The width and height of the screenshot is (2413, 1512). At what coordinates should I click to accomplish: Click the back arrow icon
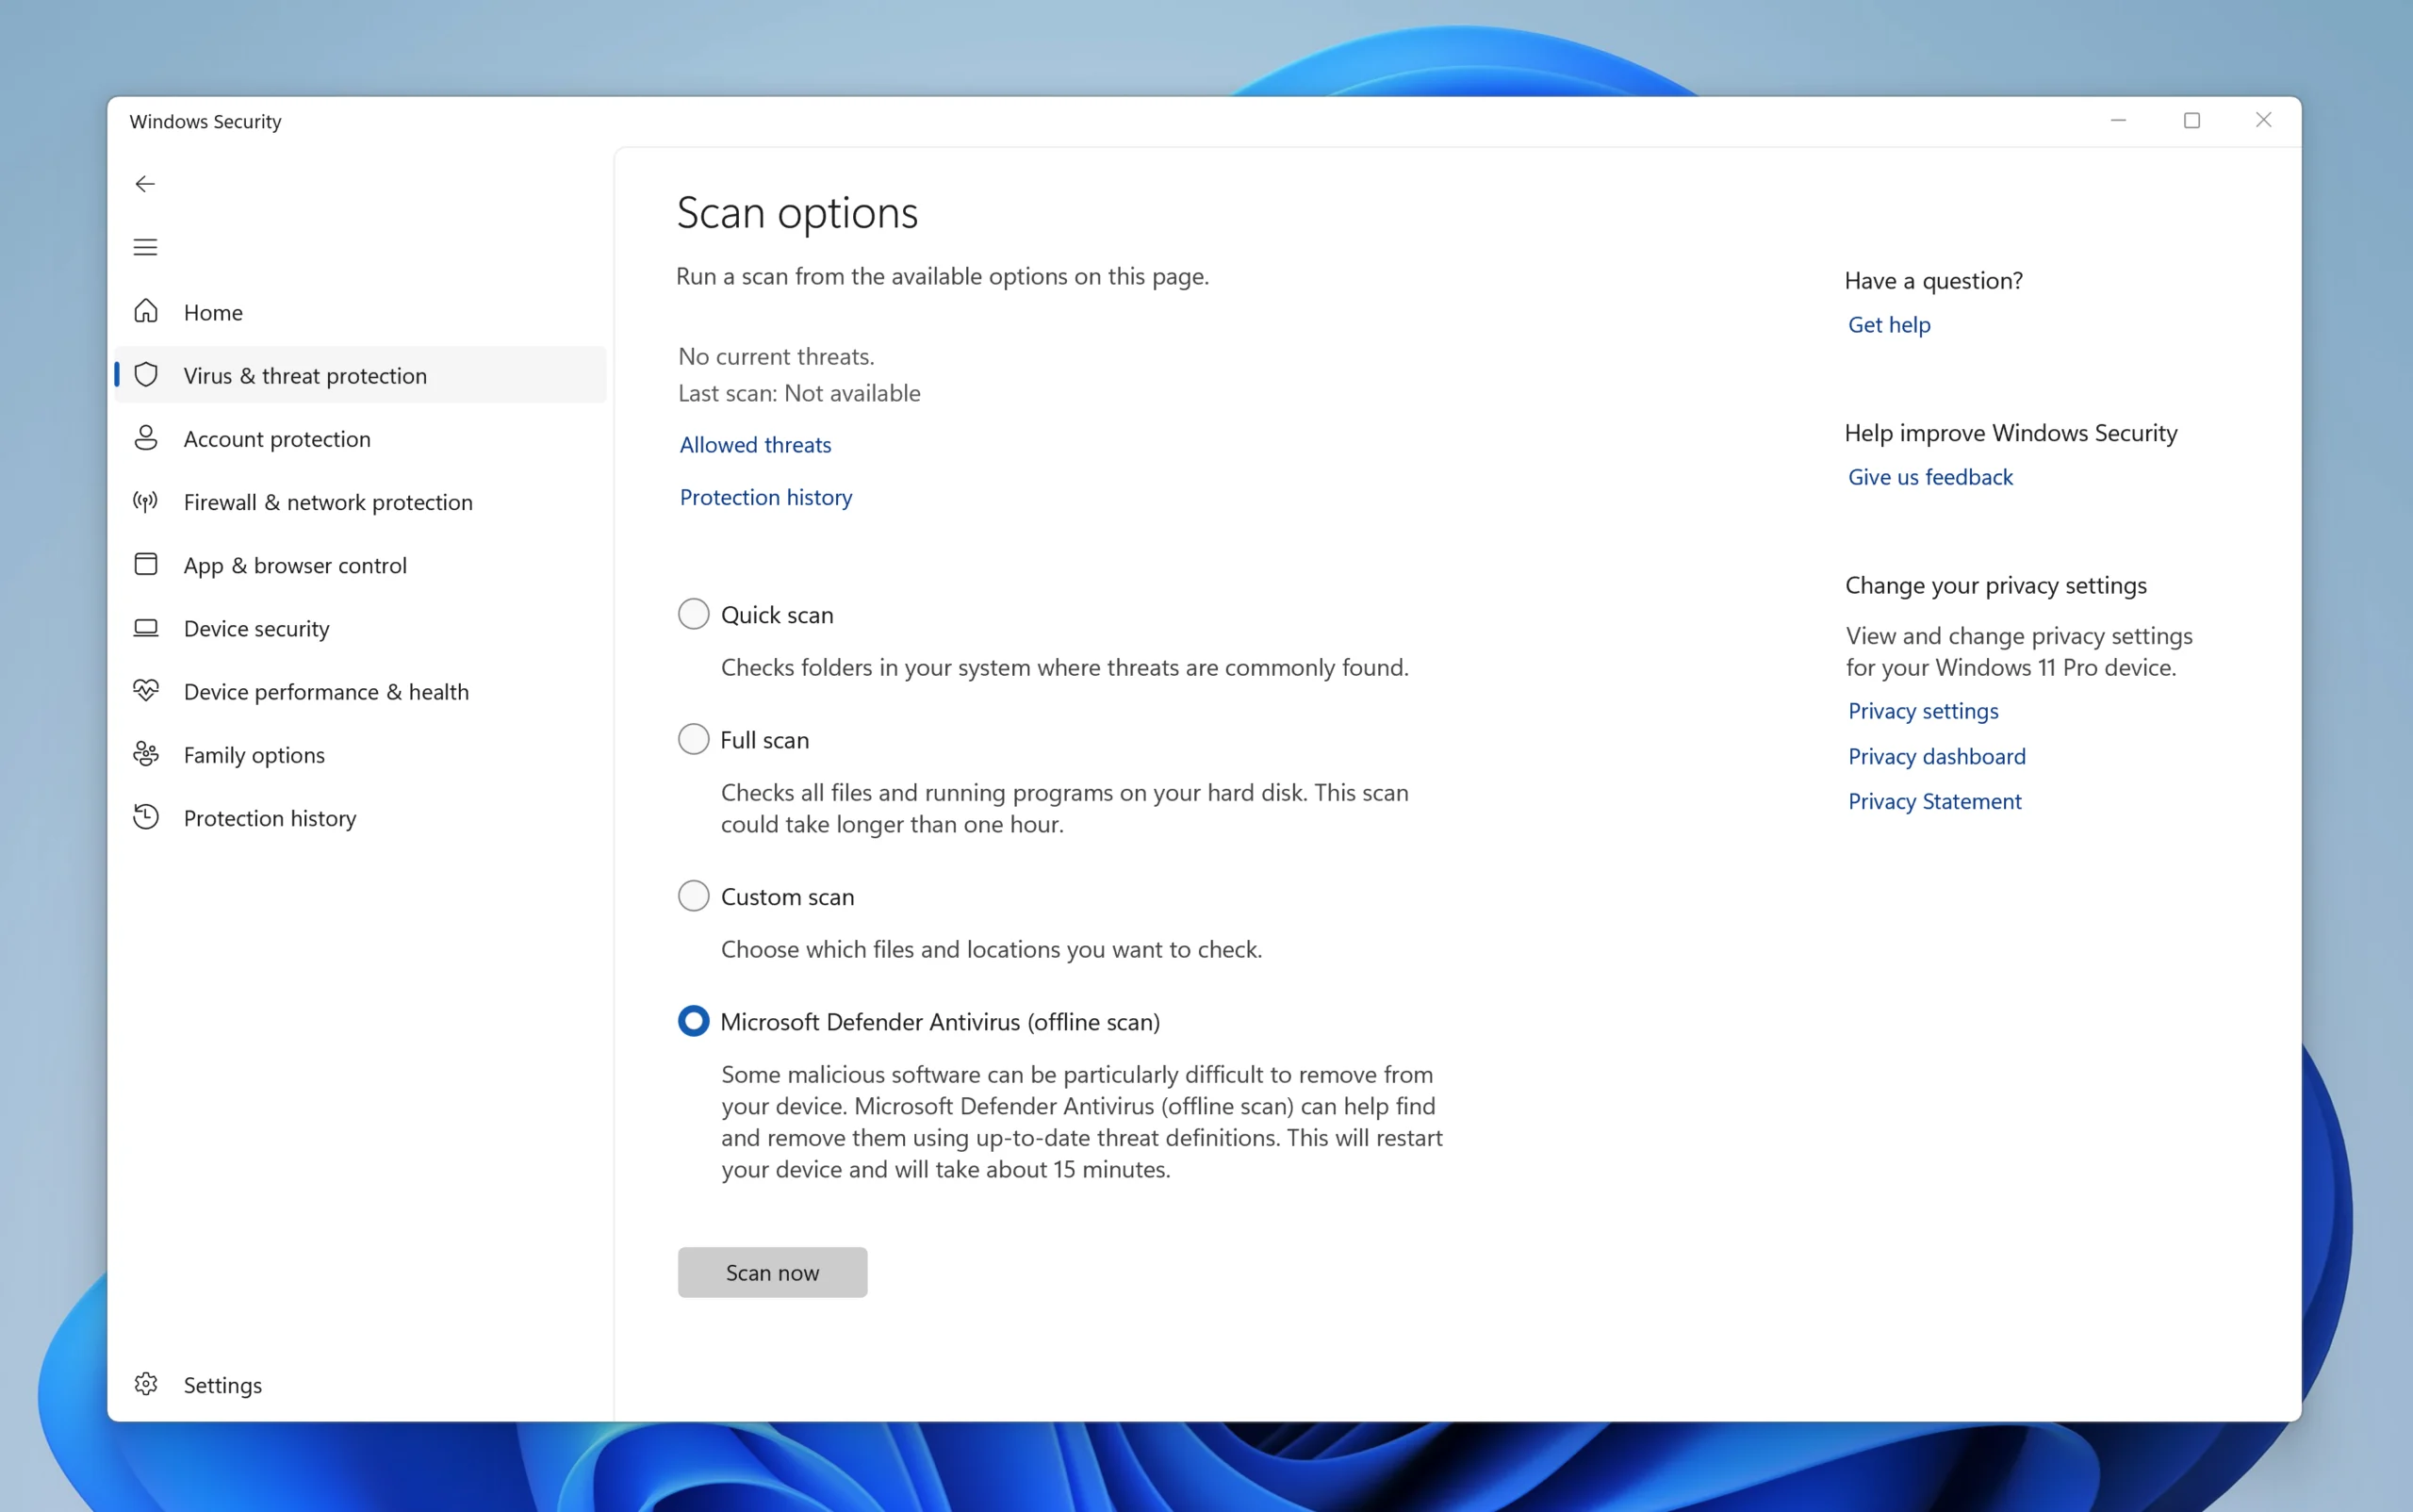click(145, 184)
